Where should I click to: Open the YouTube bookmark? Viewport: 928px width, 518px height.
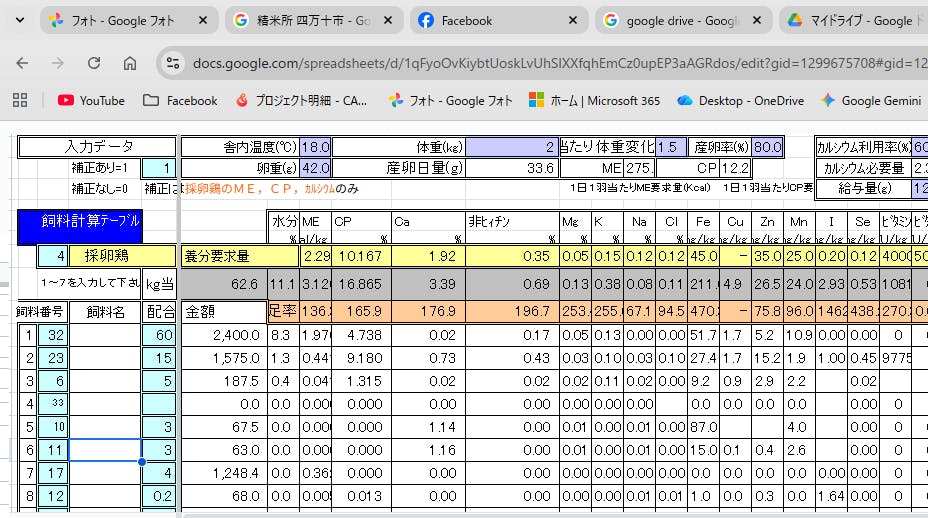pyautogui.click(x=91, y=100)
